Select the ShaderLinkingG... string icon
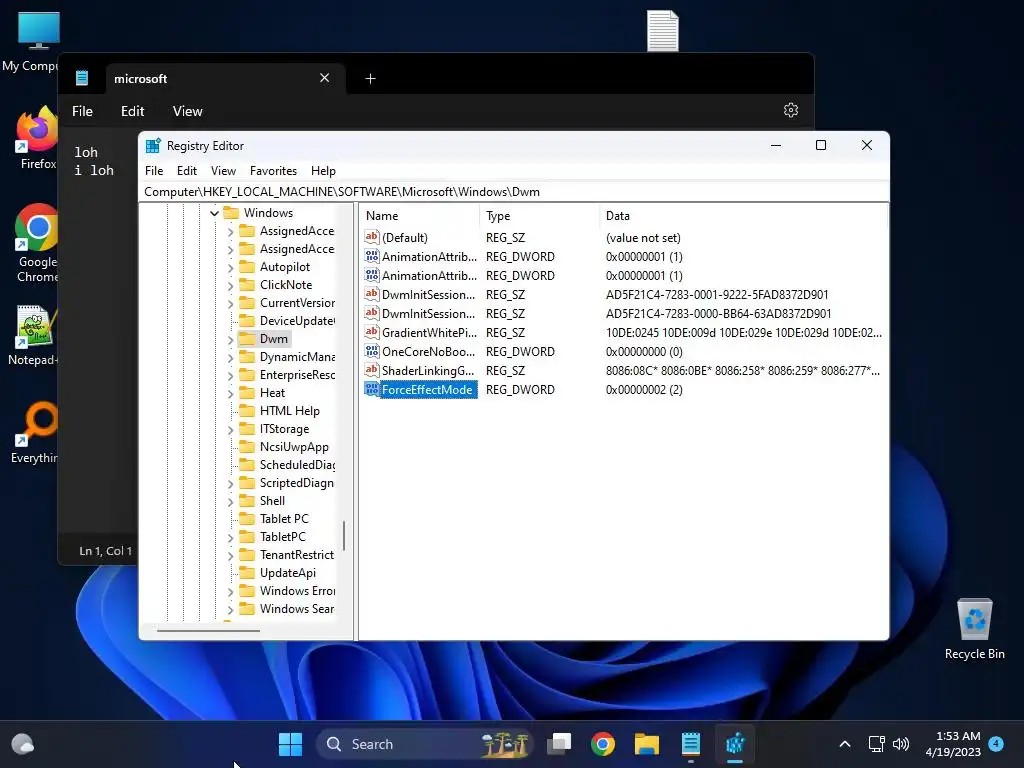This screenshot has width=1024, height=768. [x=372, y=370]
